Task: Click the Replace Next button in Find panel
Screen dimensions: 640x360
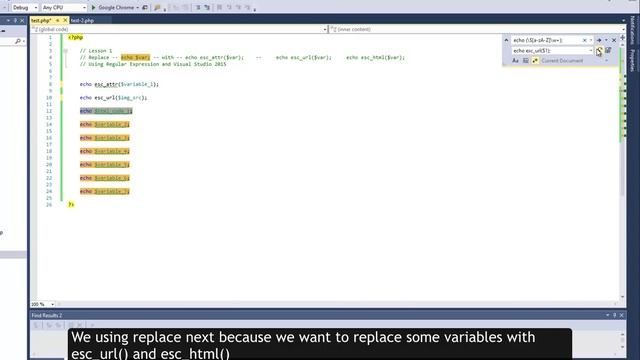Action: point(599,51)
